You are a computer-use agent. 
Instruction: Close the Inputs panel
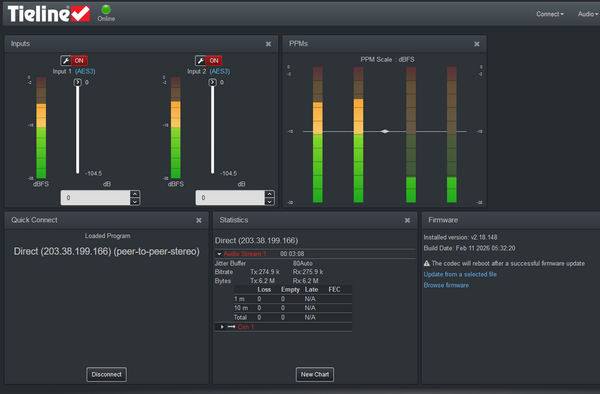click(268, 44)
